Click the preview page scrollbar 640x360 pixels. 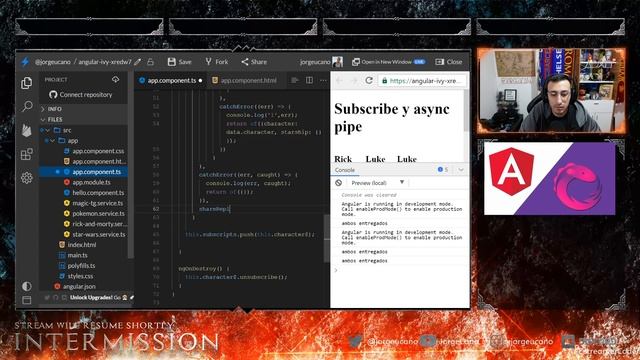(x=466, y=110)
